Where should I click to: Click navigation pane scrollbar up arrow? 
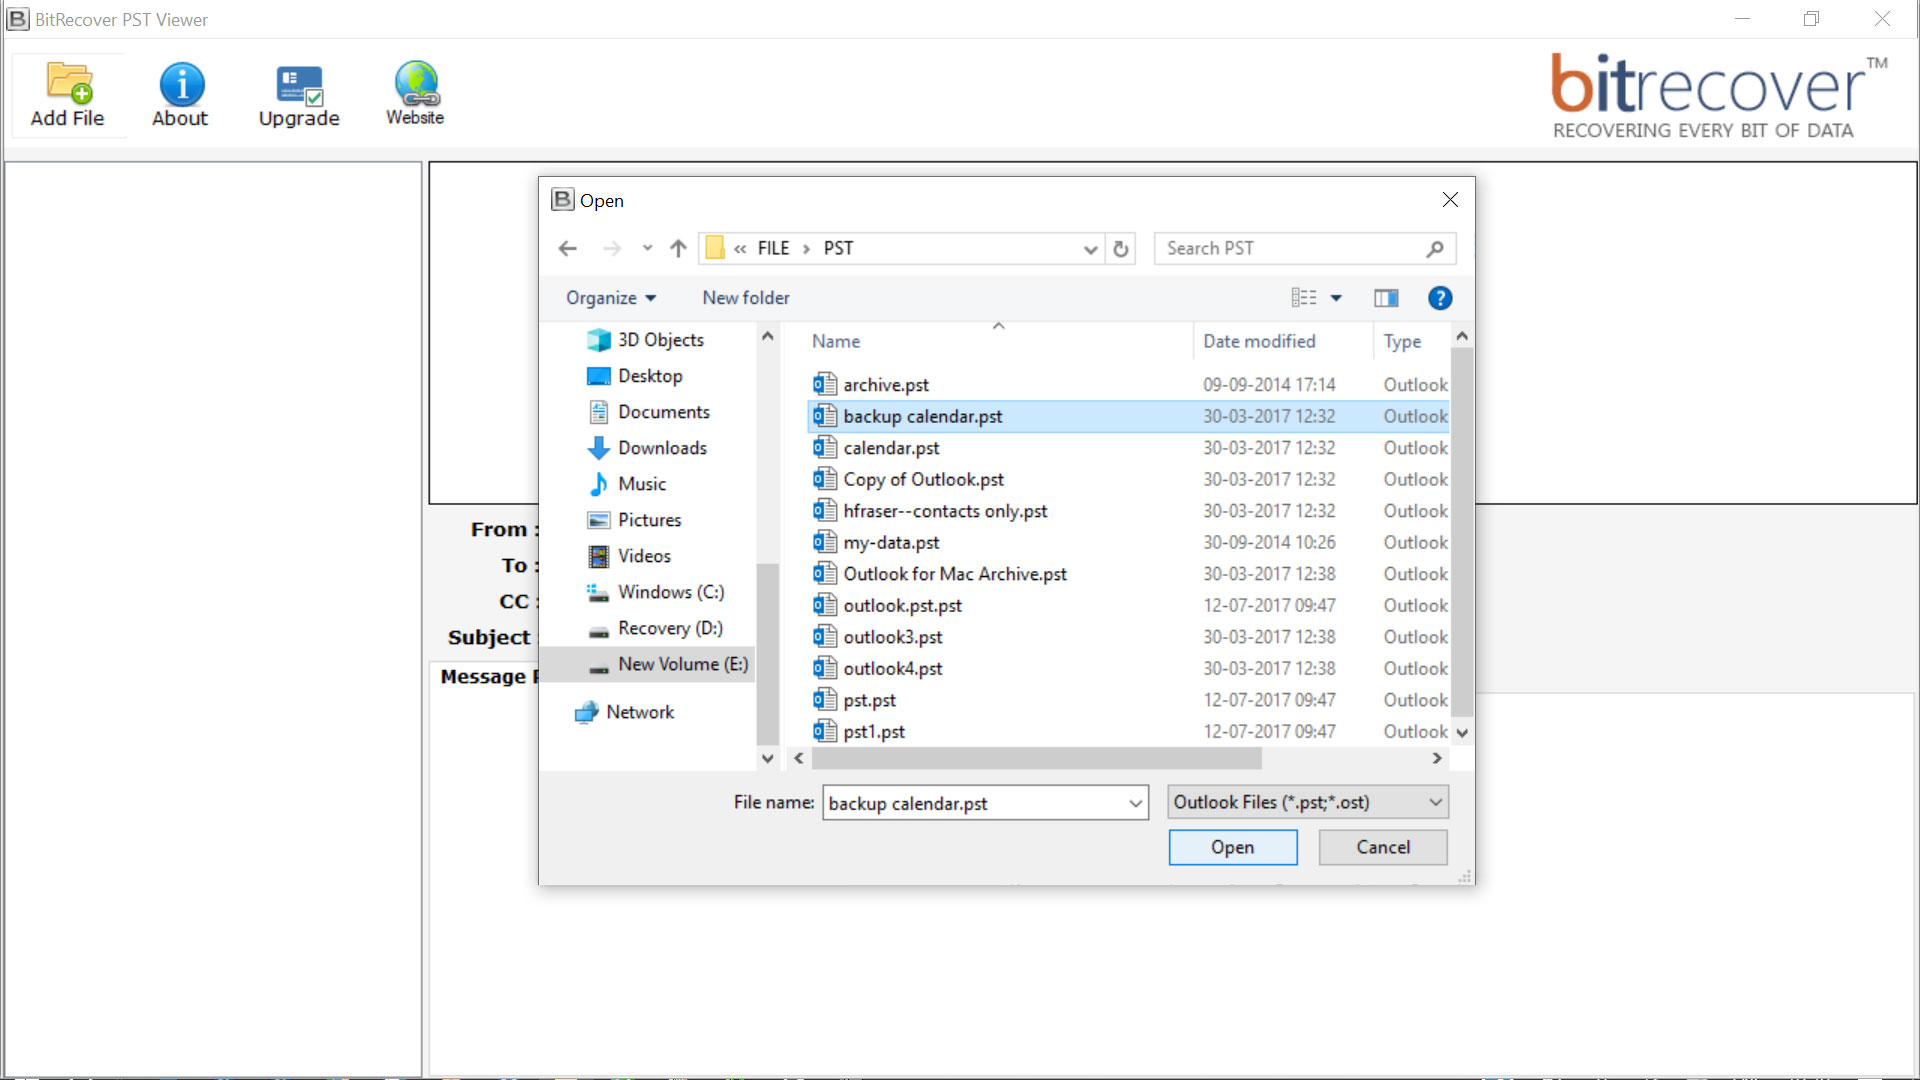(x=767, y=336)
